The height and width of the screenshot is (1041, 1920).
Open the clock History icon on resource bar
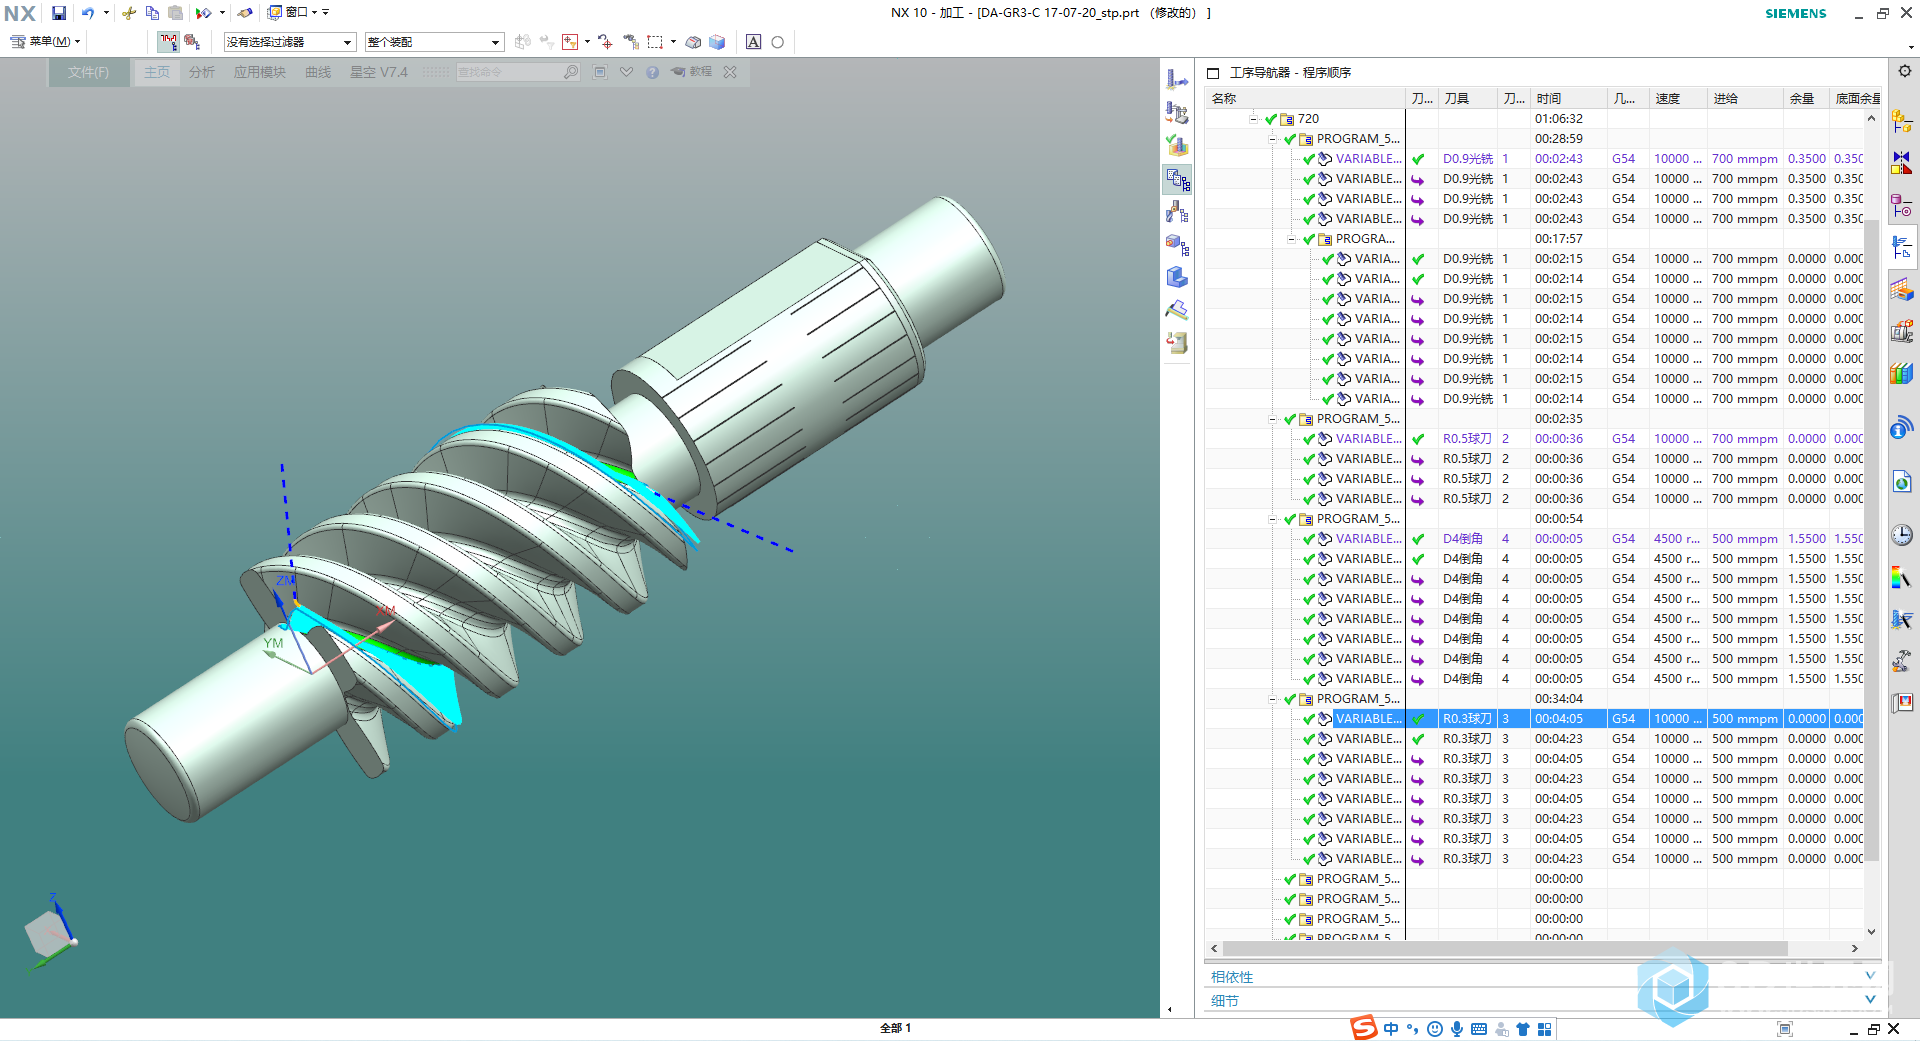pos(1902,535)
